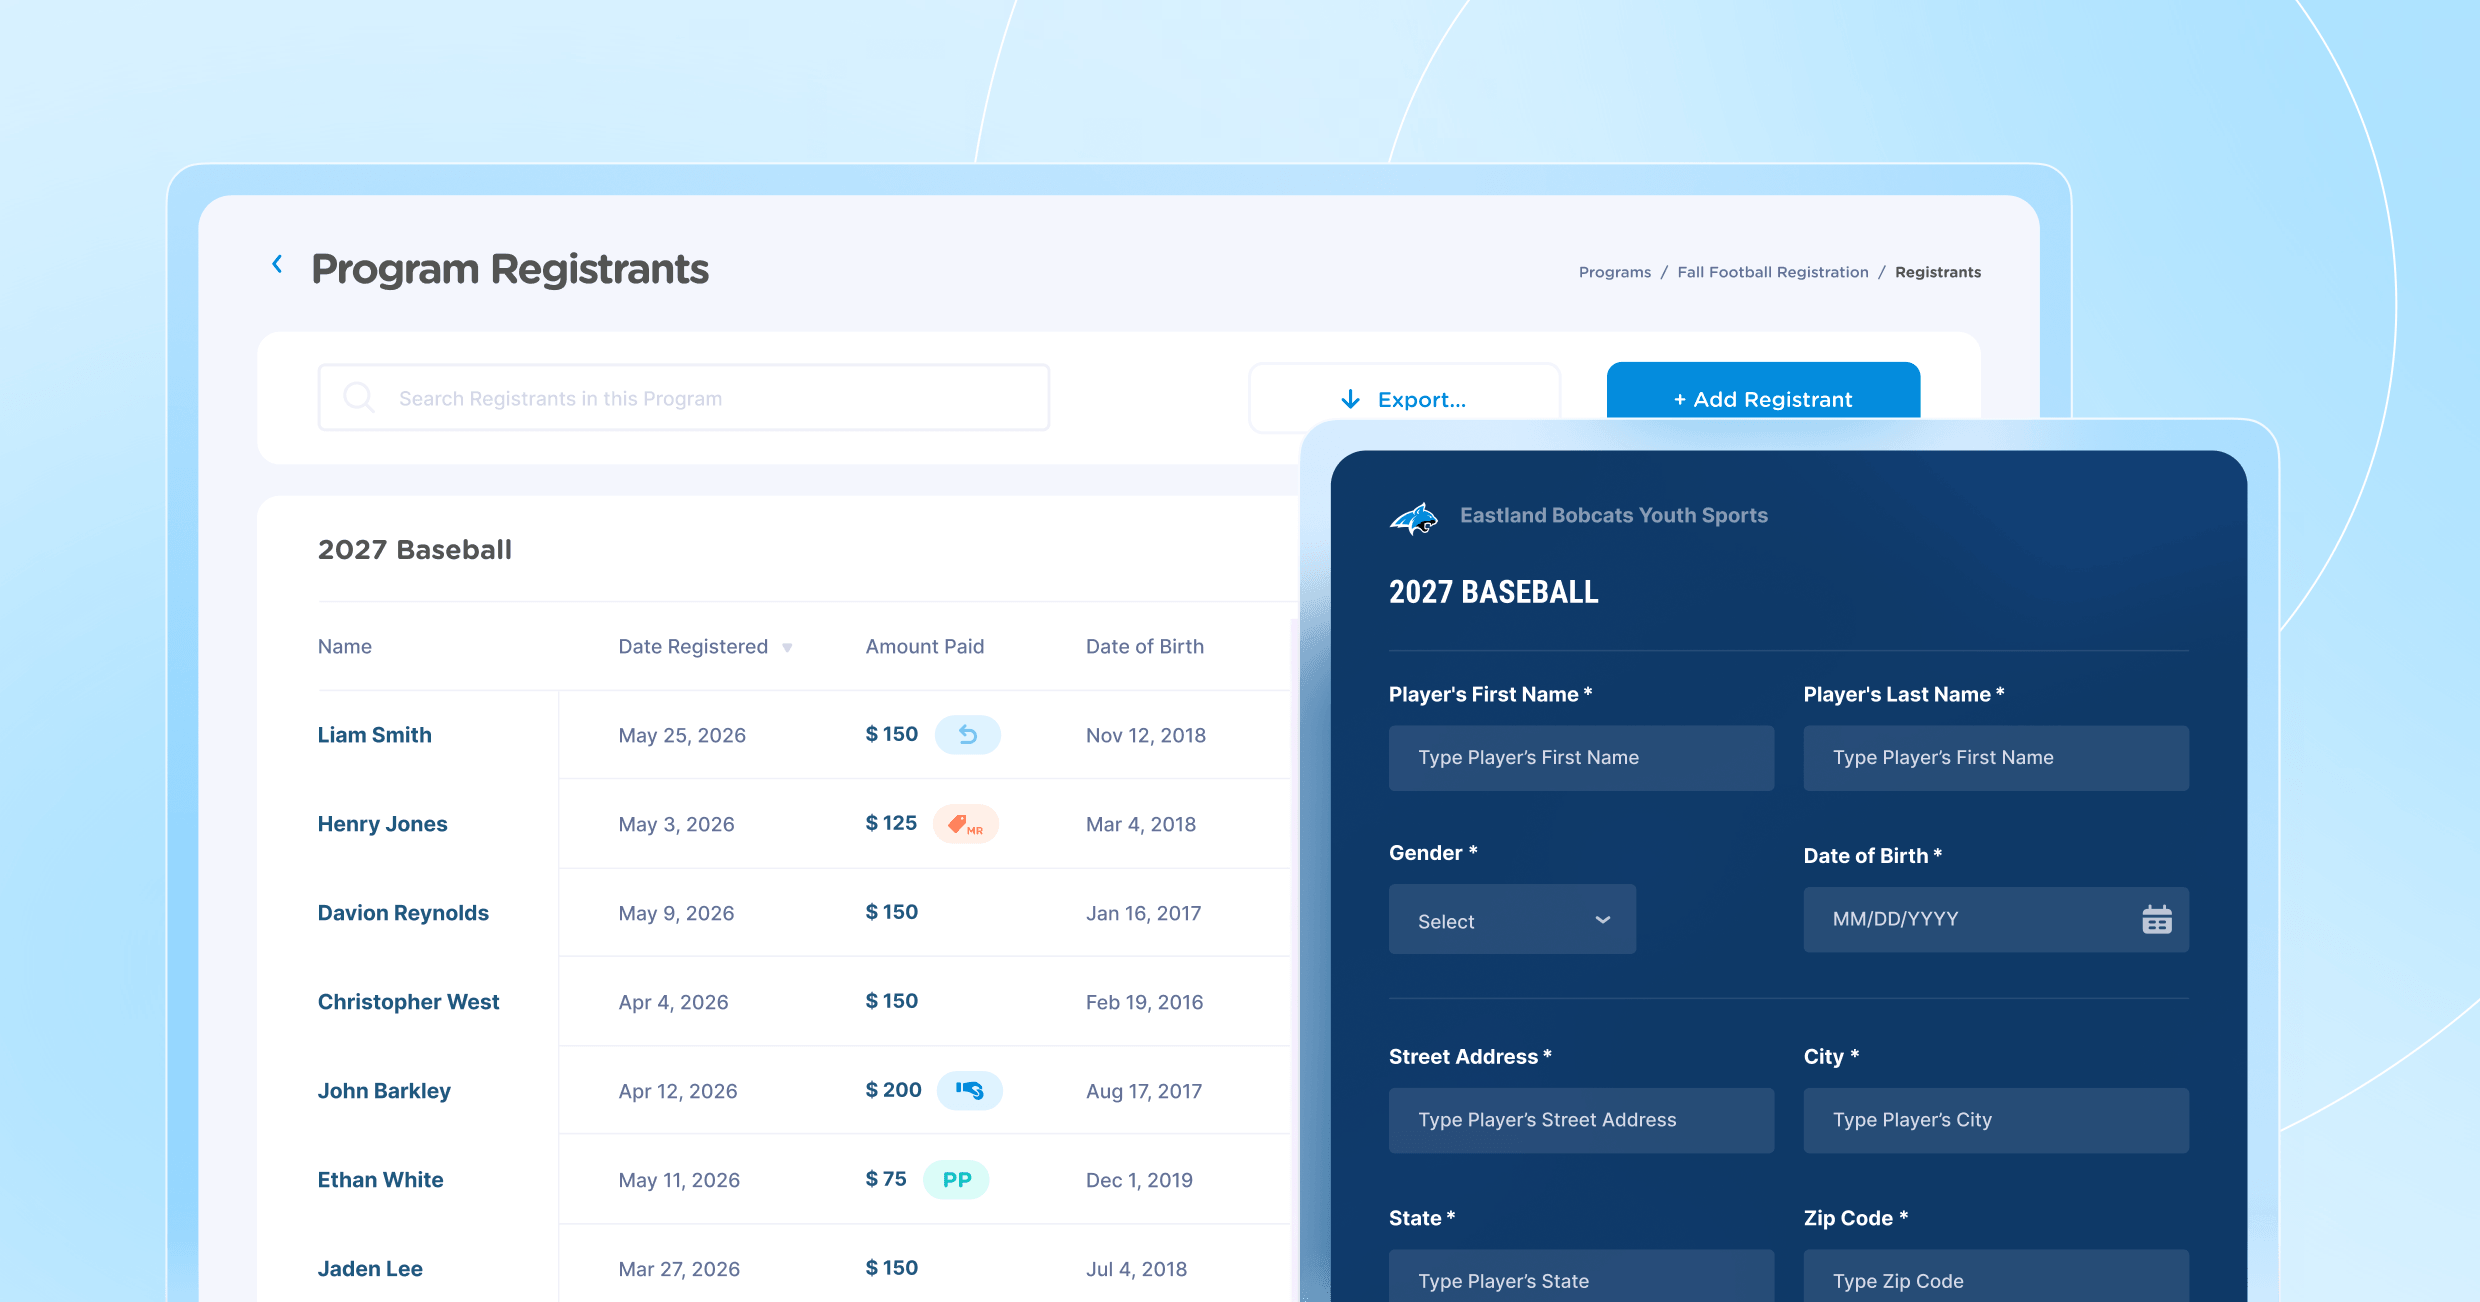
Task: Click the Eastland Bobcats logo icon
Action: (x=1414, y=518)
